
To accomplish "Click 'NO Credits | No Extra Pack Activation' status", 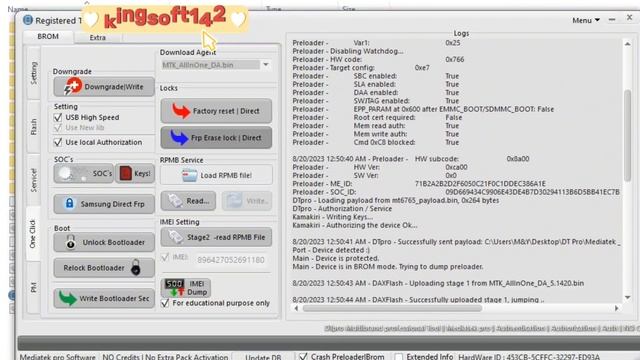I will pyautogui.click(x=165, y=357).
